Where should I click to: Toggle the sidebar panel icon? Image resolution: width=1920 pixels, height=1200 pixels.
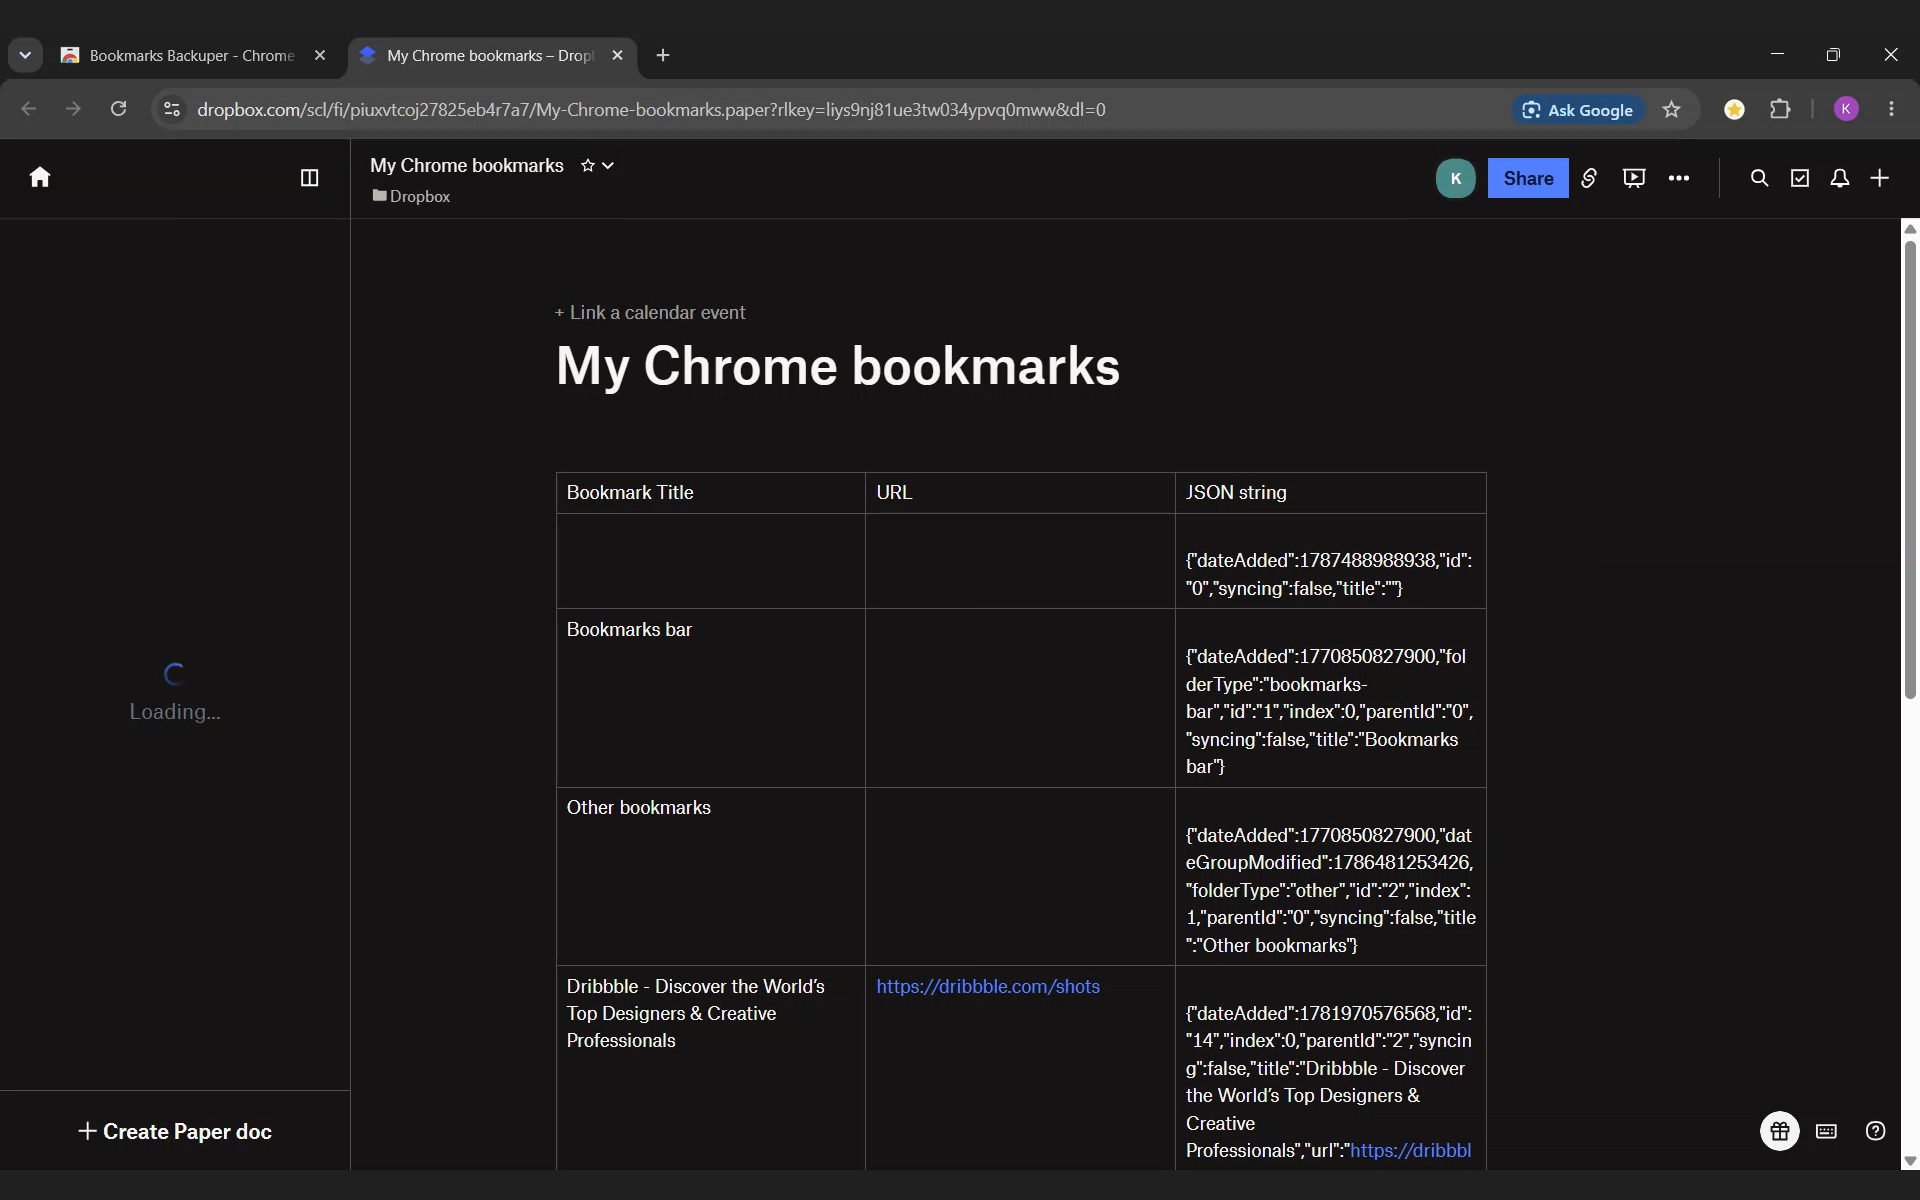coord(310,178)
